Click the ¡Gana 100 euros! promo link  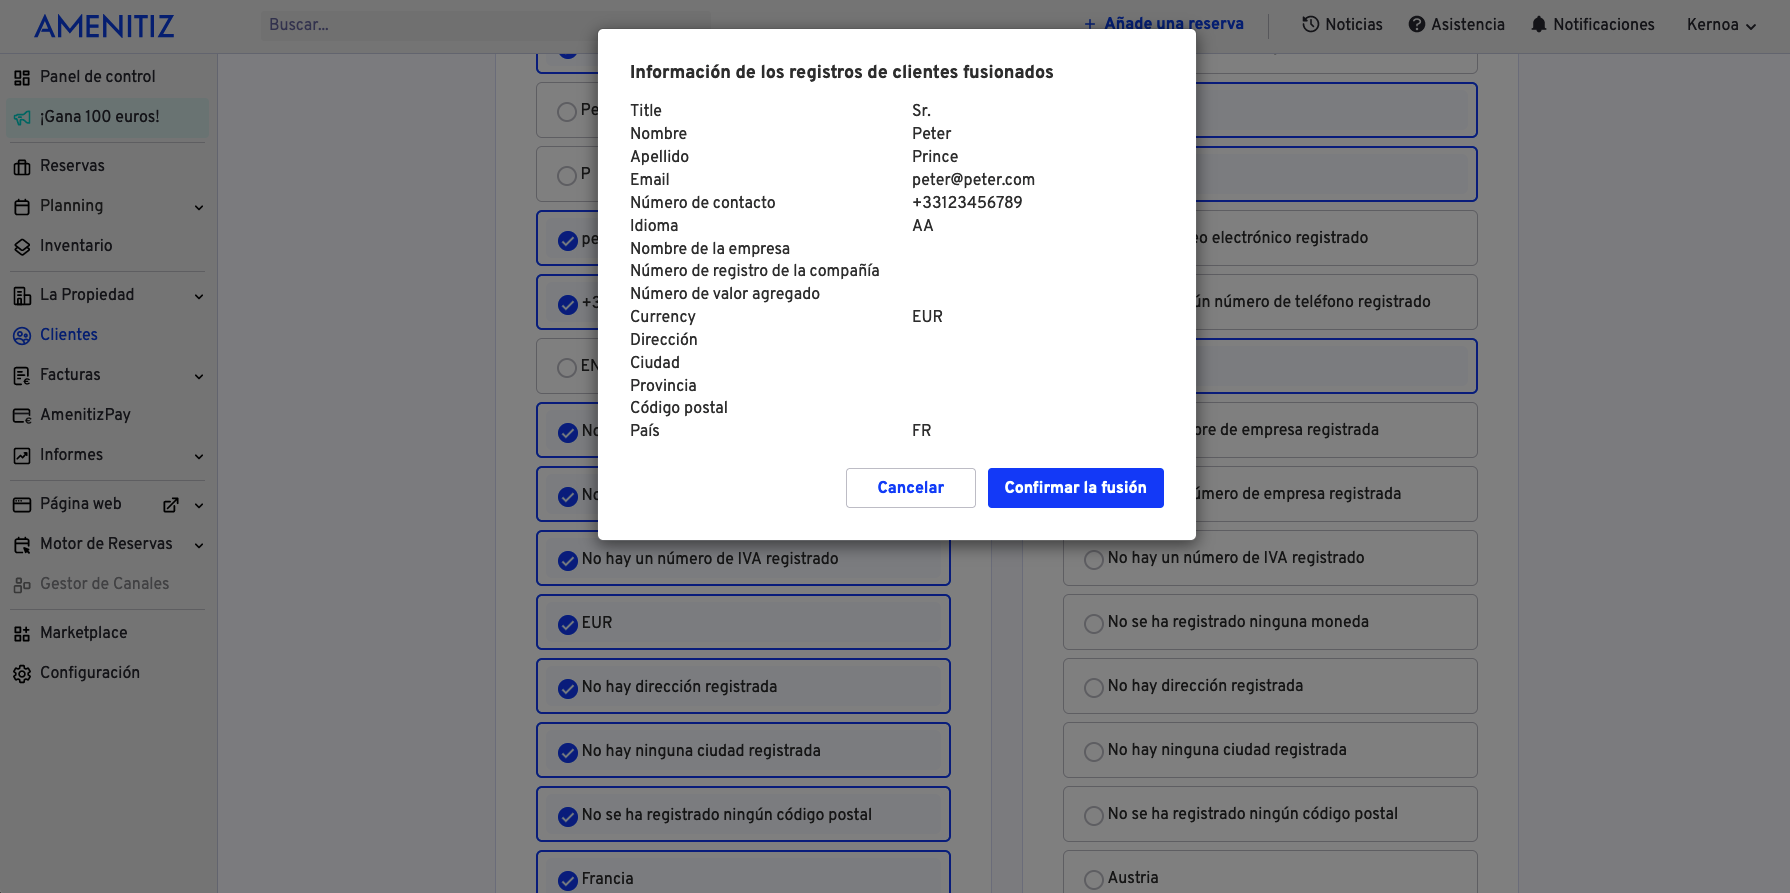(x=108, y=117)
